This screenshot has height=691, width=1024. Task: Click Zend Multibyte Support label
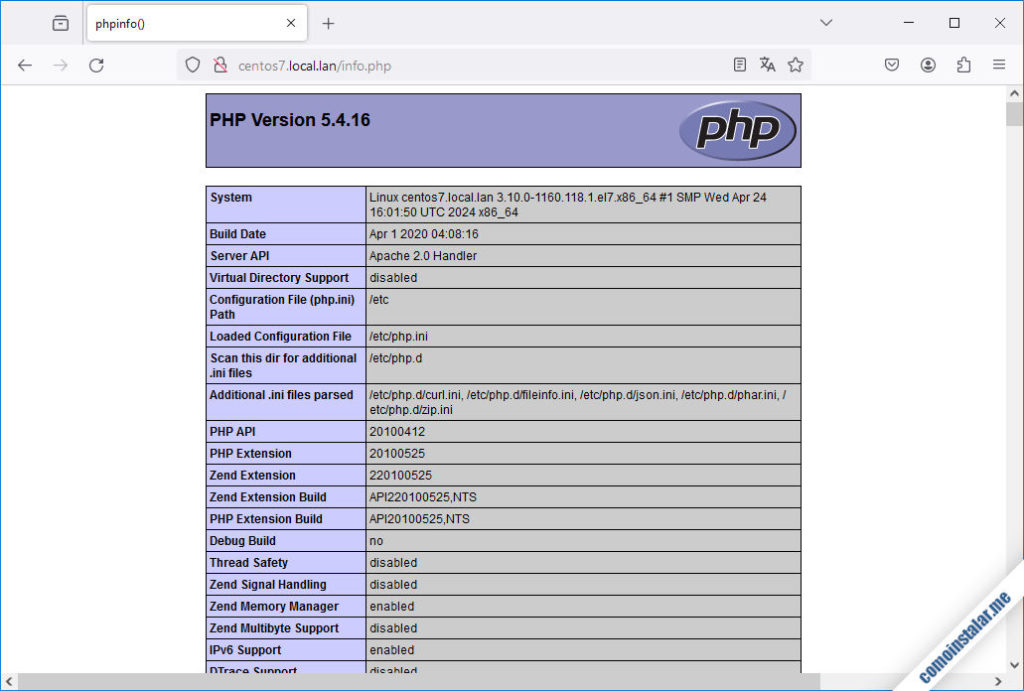[x=274, y=628]
